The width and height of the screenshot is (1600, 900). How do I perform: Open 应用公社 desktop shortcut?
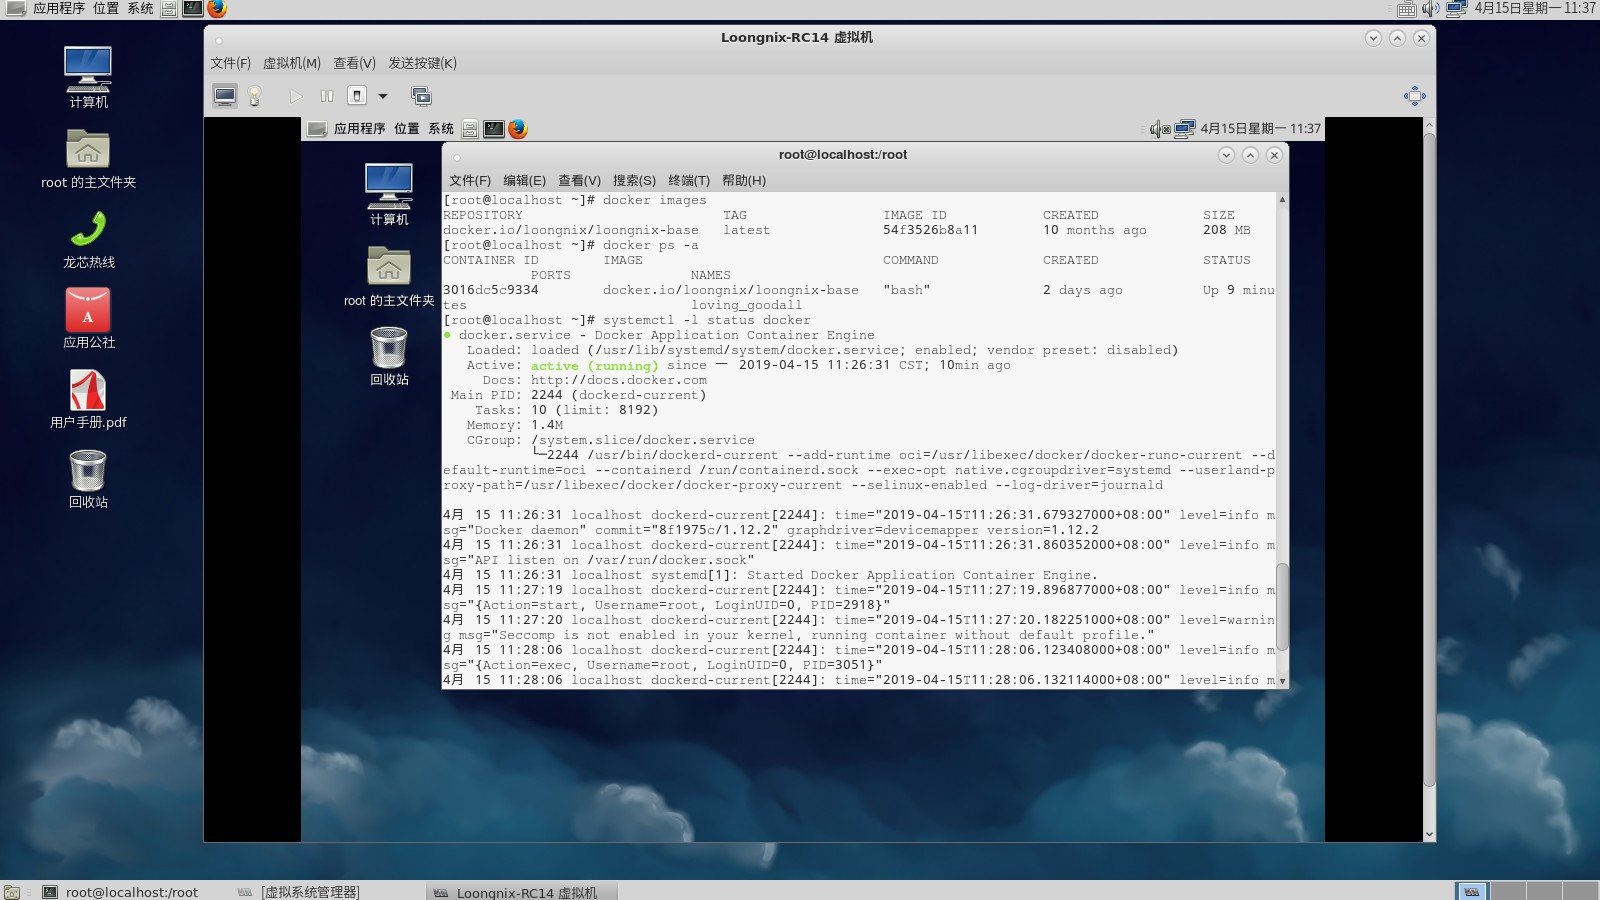(88, 319)
